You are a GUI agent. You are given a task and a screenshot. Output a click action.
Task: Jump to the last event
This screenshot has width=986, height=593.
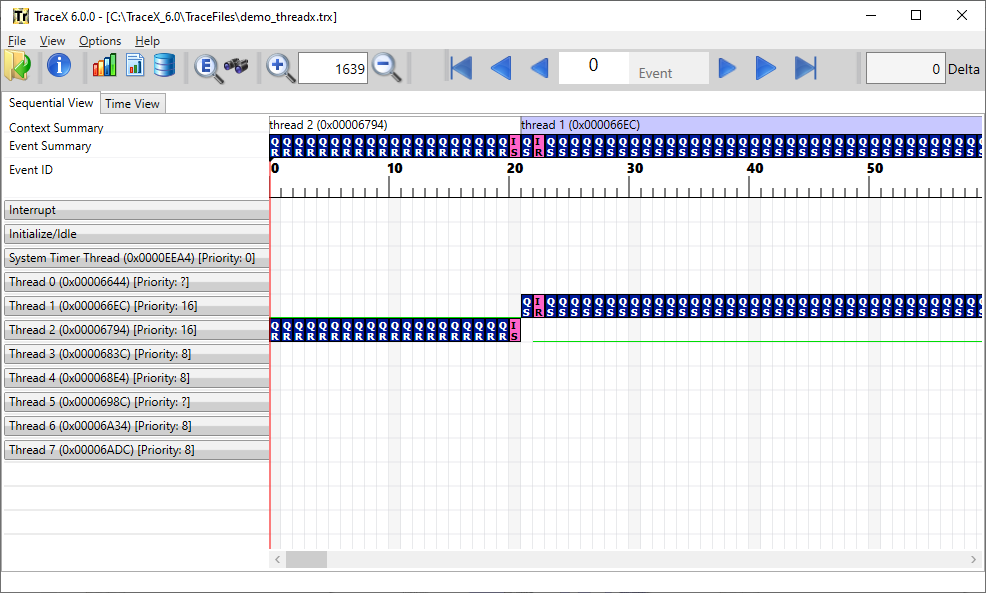[805, 68]
